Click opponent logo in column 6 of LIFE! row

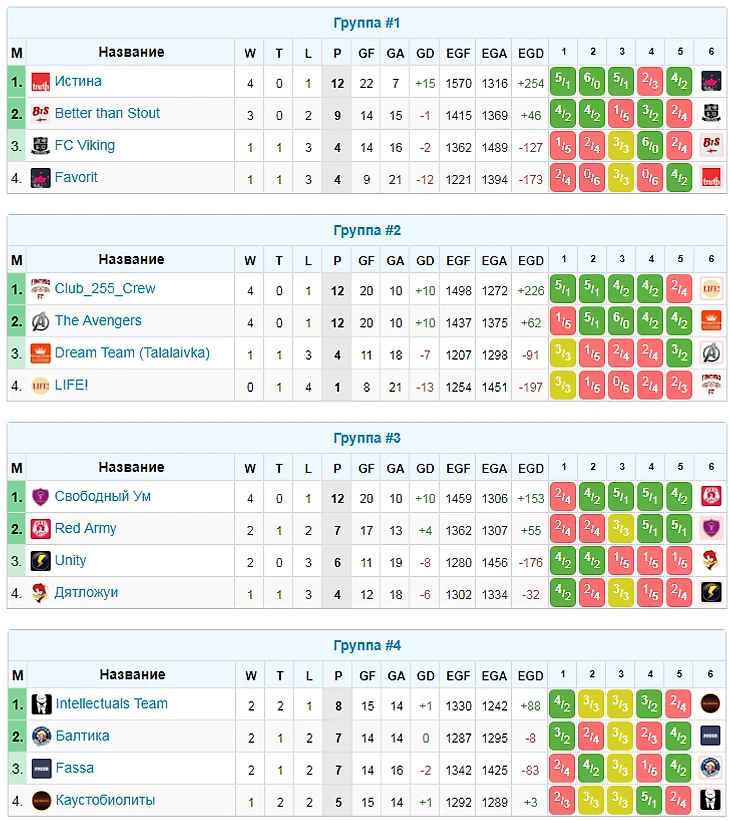point(711,386)
